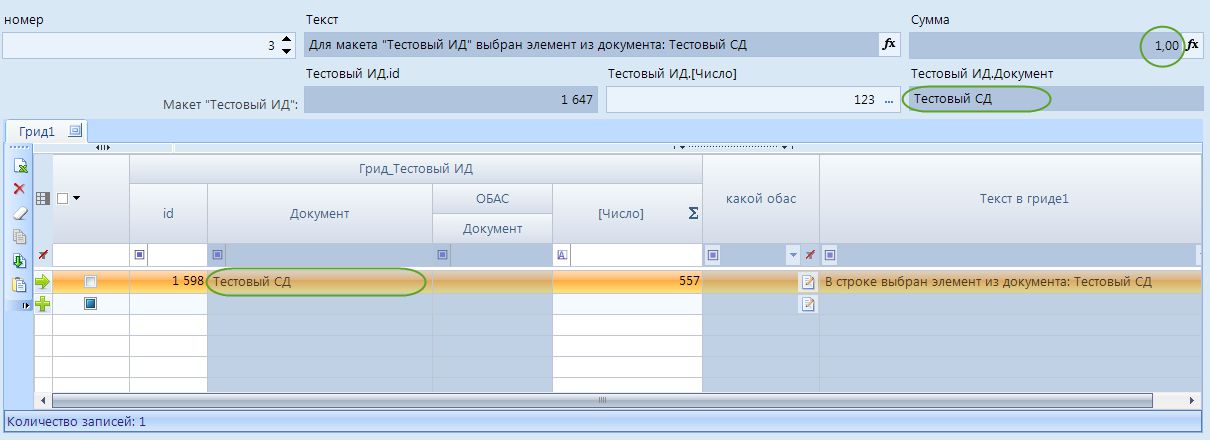
Task: Click the Документ column header
Action: 319,213
